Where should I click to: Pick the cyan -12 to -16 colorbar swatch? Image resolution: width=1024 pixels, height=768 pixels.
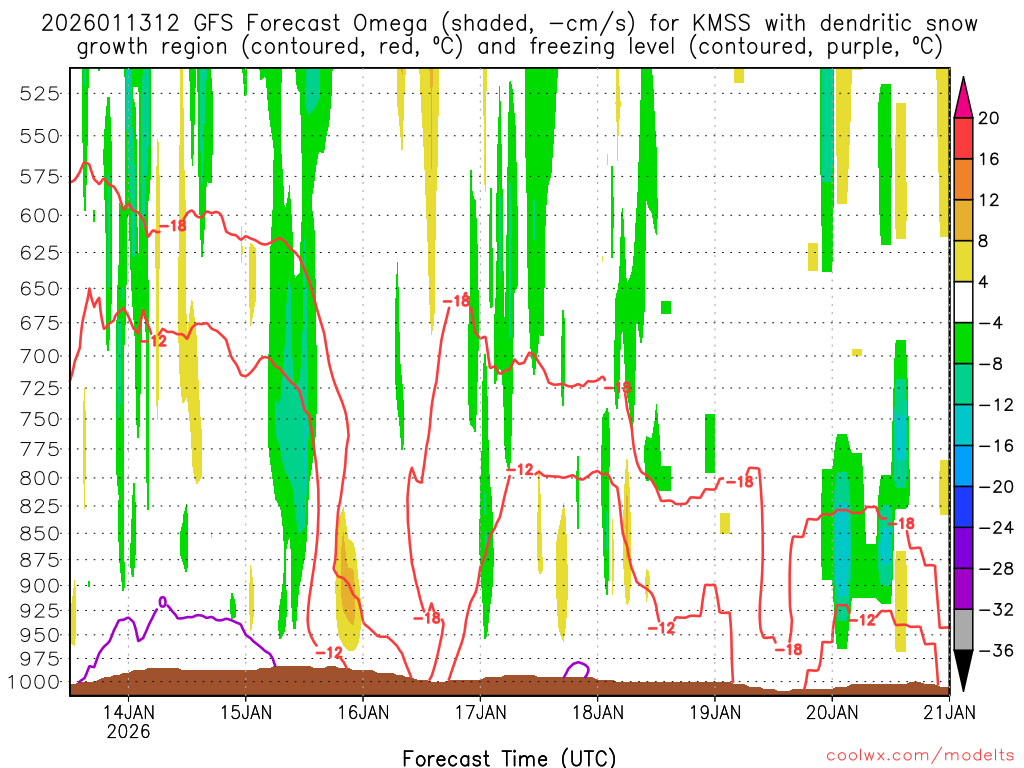click(963, 425)
